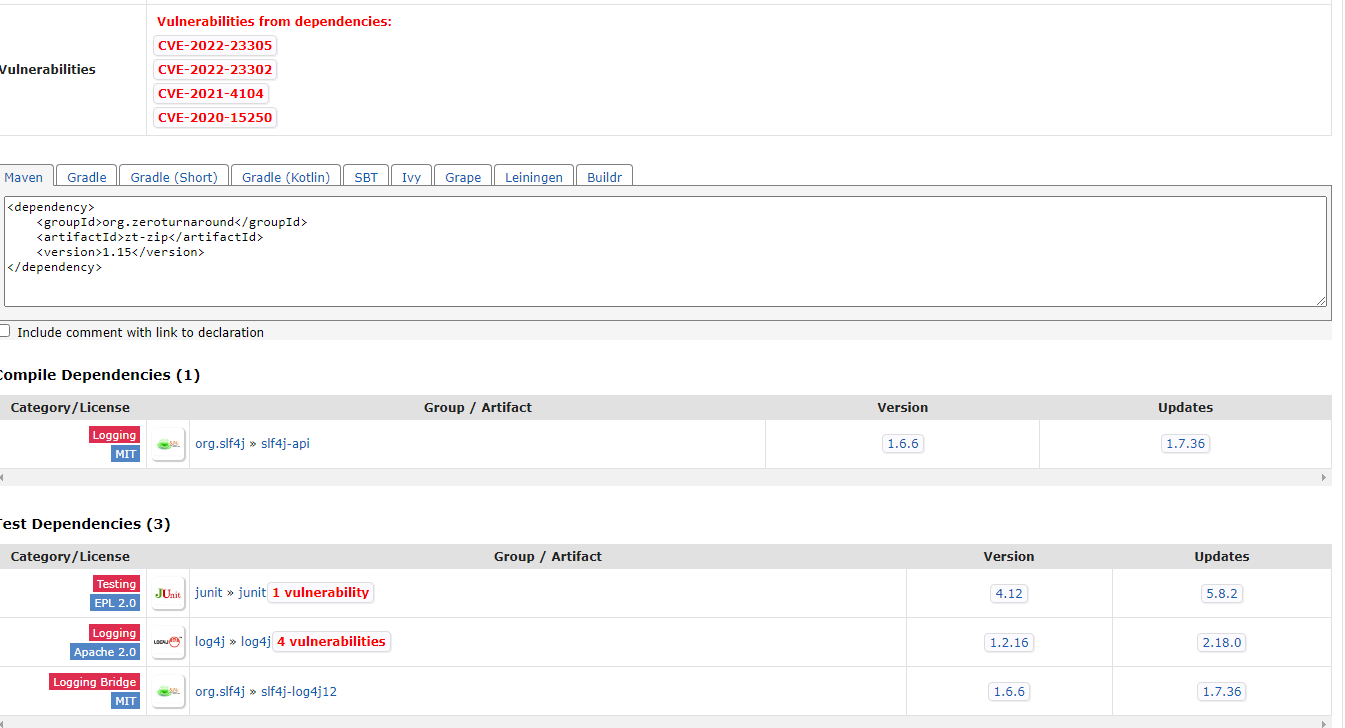Screen dimensions: 1345x728
Task: Open log4j update version 2.18.0
Action: pos(1222,642)
